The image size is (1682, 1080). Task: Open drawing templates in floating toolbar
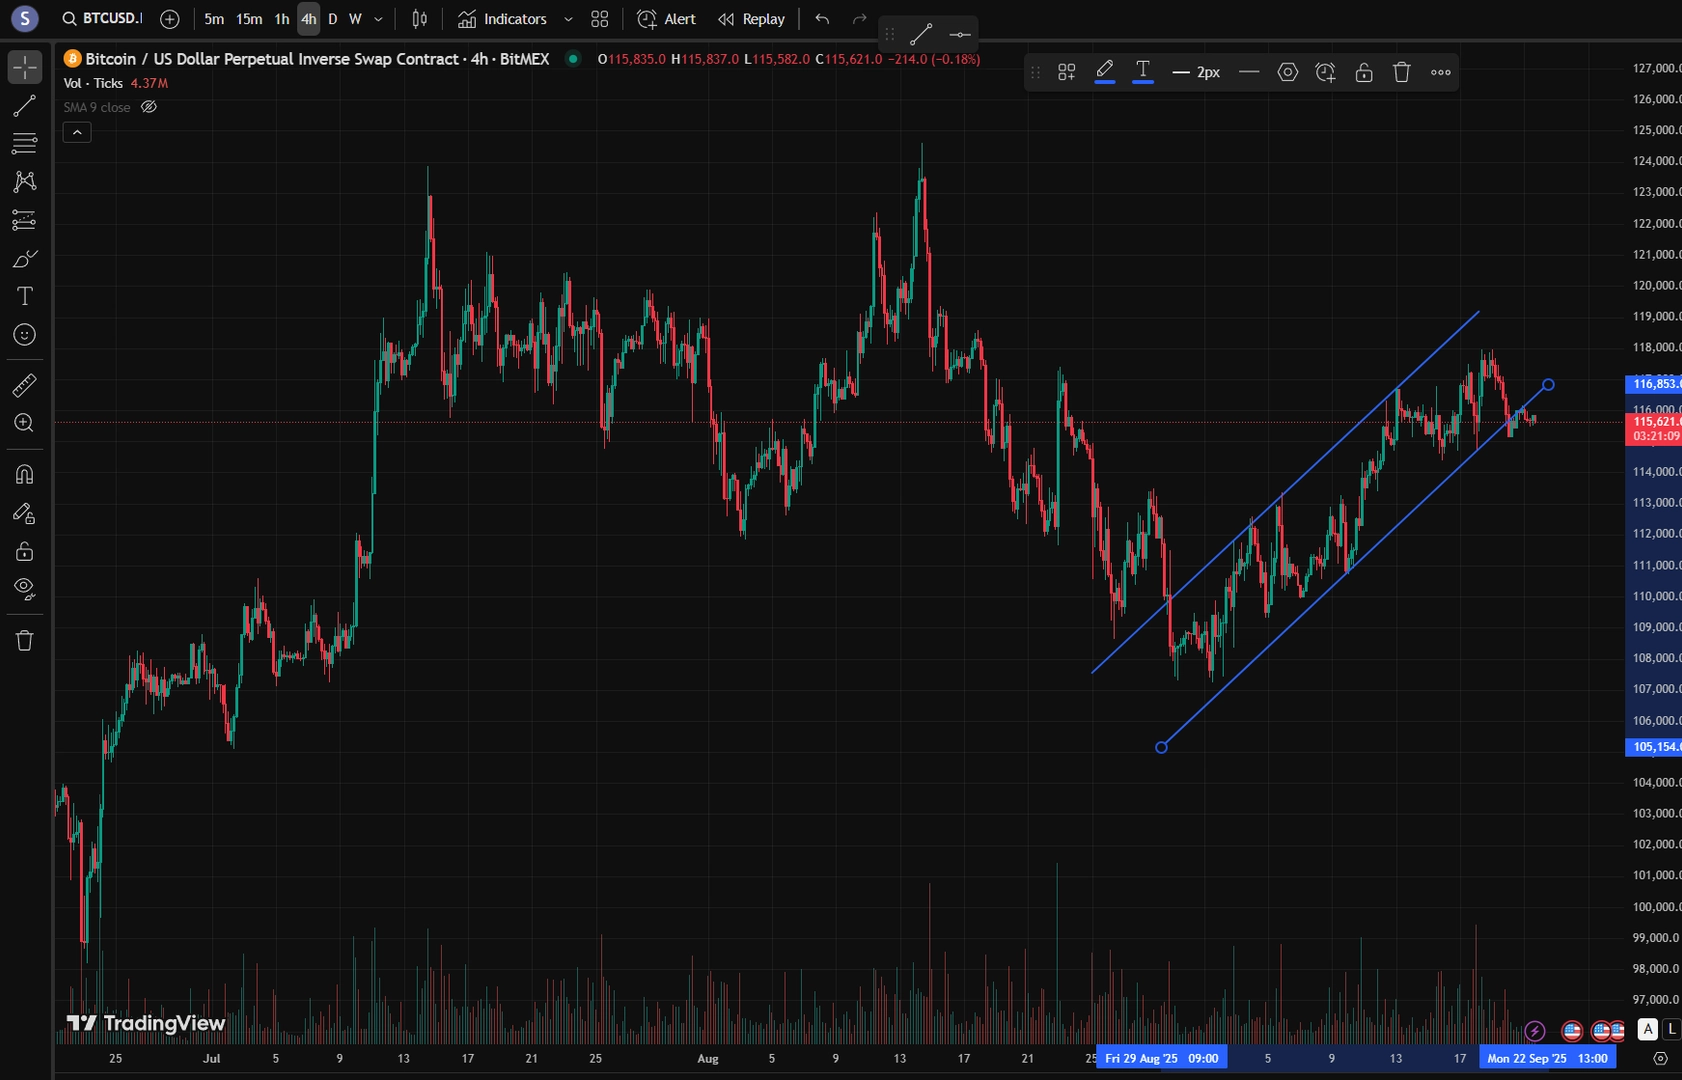pyautogui.click(x=1067, y=72)
